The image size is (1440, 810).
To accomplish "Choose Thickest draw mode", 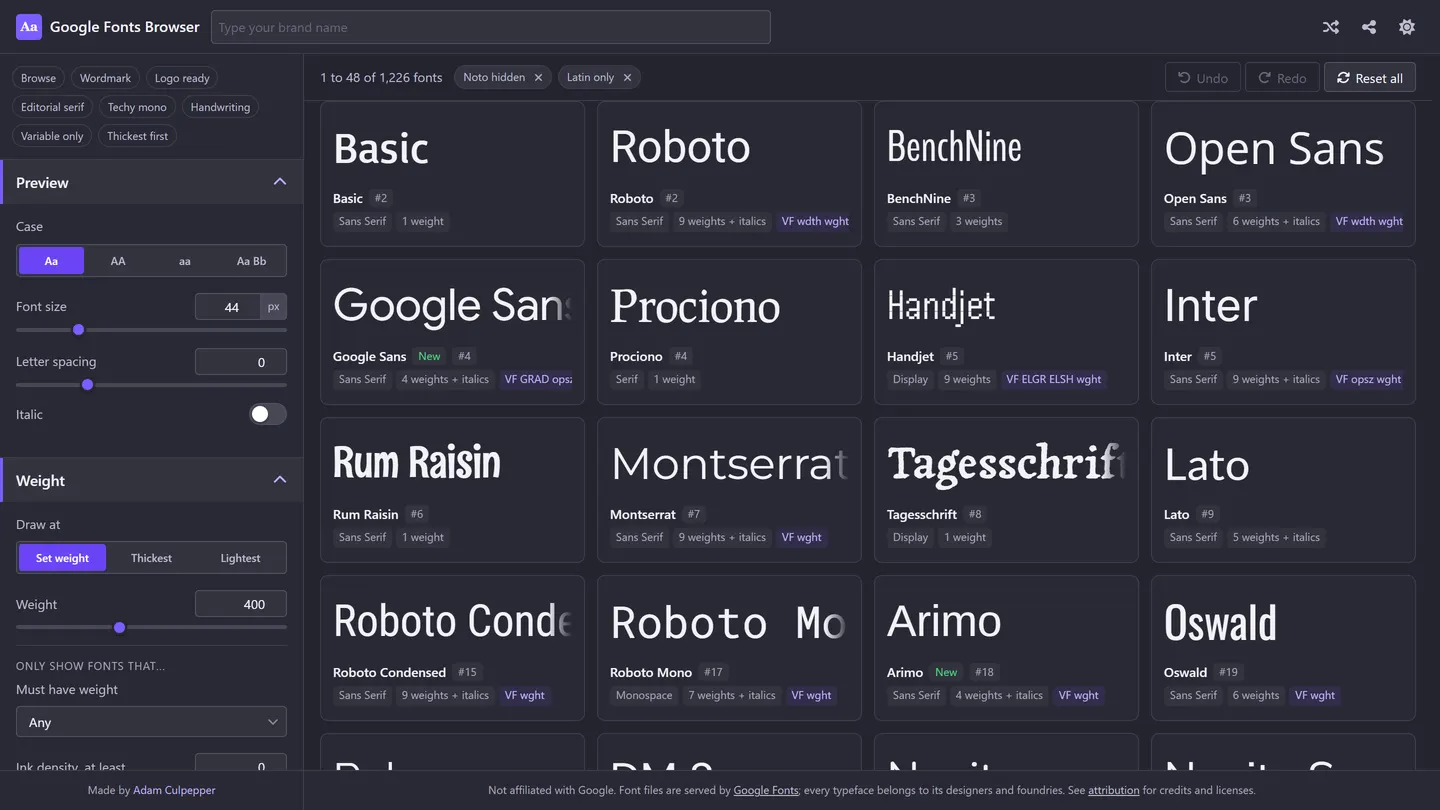I will 151,558.
